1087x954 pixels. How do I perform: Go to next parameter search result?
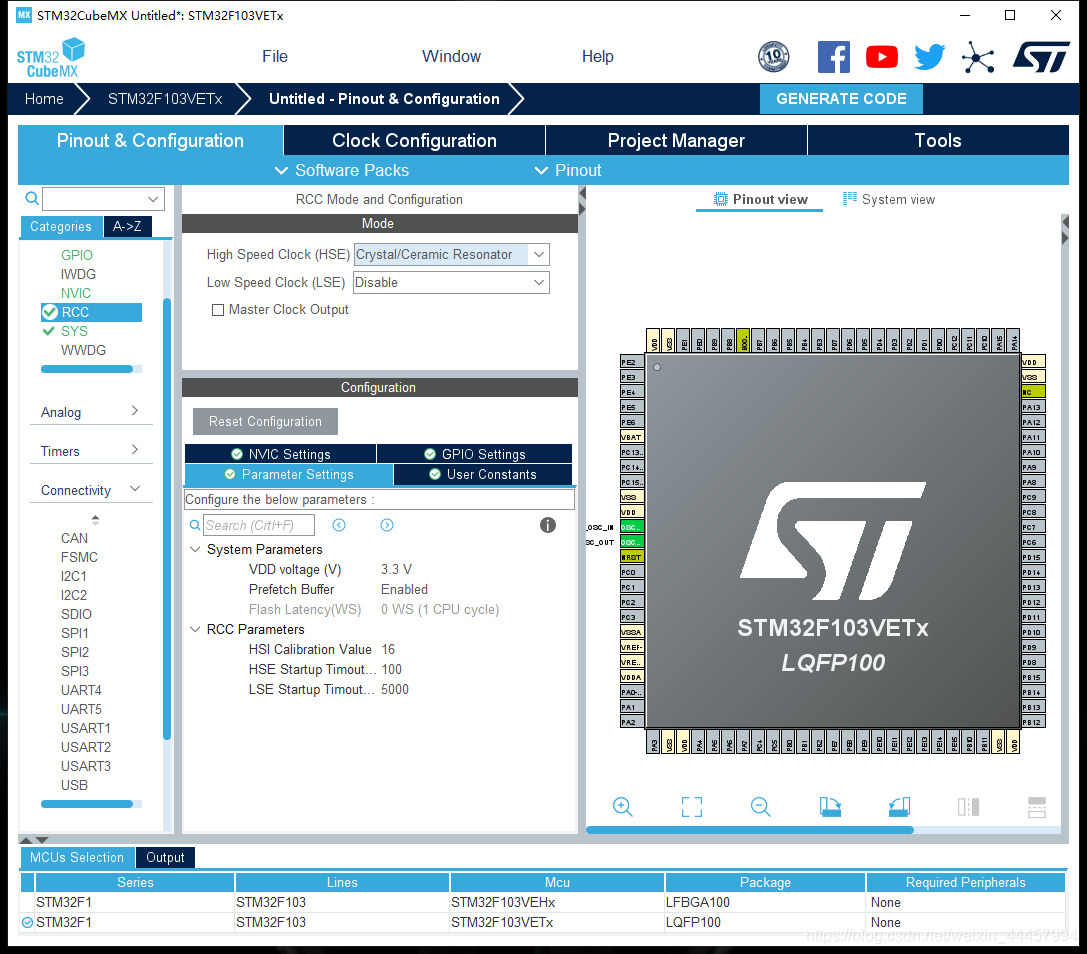[x=387, y=525]
